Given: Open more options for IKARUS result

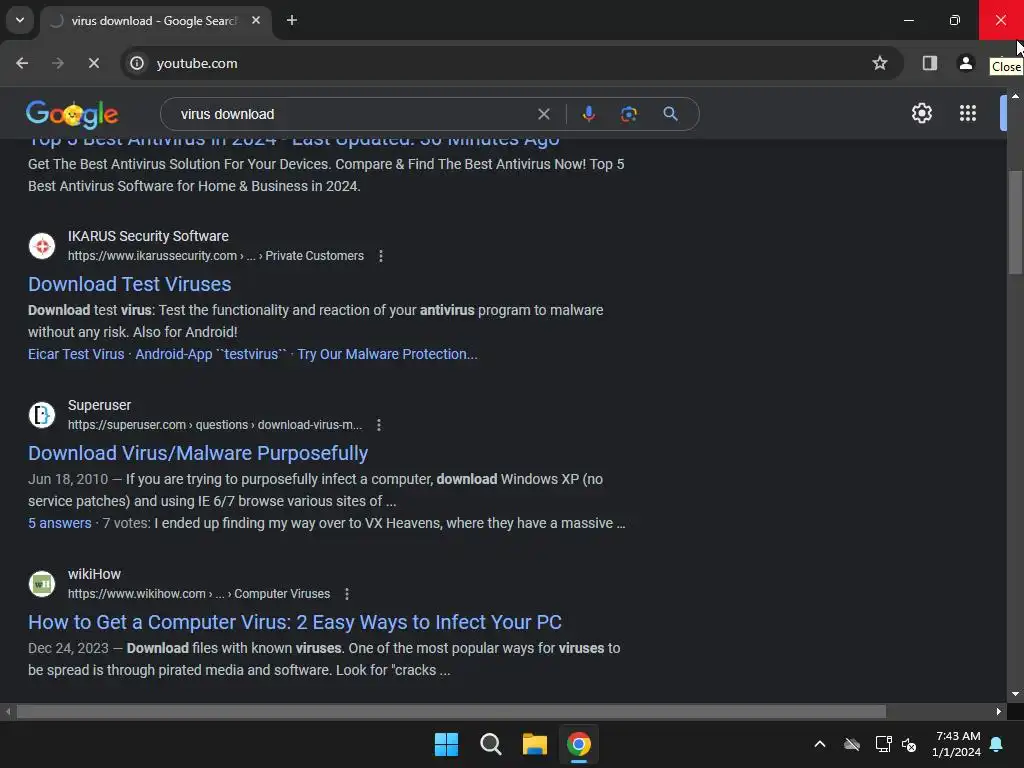Looking at the screenshot, I should (381, 256).
